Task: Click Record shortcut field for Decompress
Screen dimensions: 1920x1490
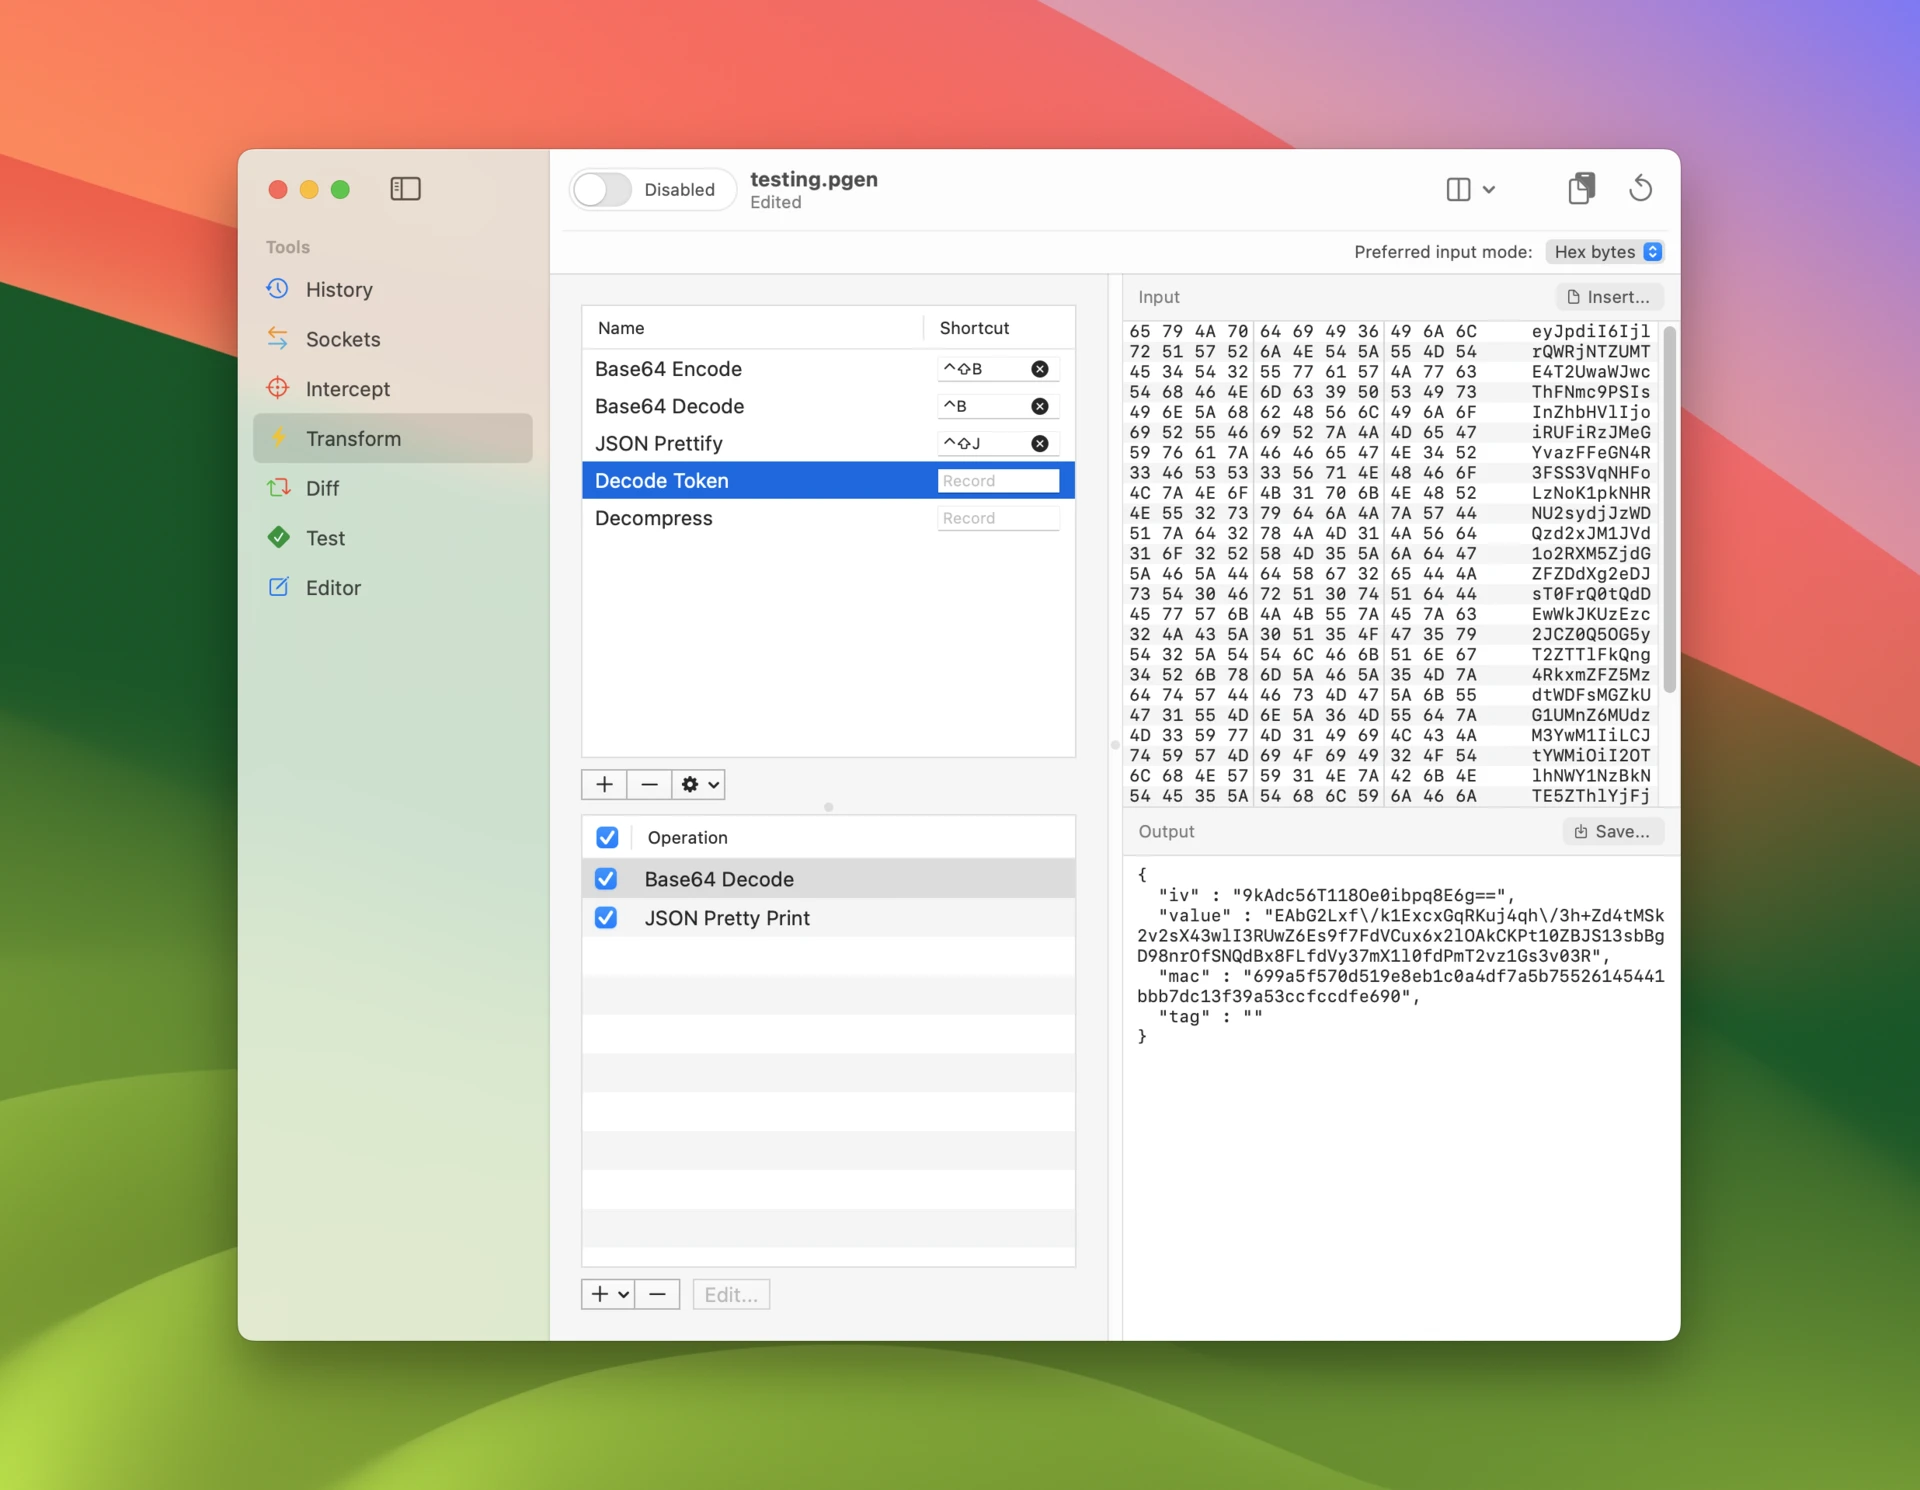Action: point(997,518)
